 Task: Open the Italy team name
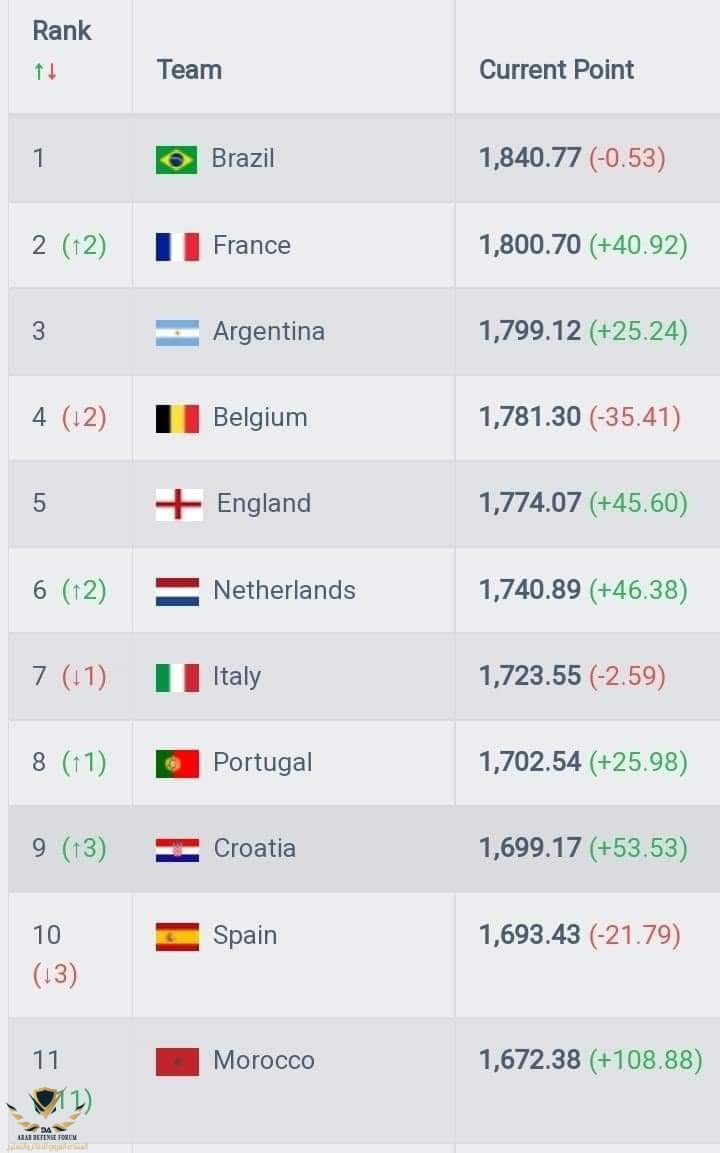click(x=237, y=677)
